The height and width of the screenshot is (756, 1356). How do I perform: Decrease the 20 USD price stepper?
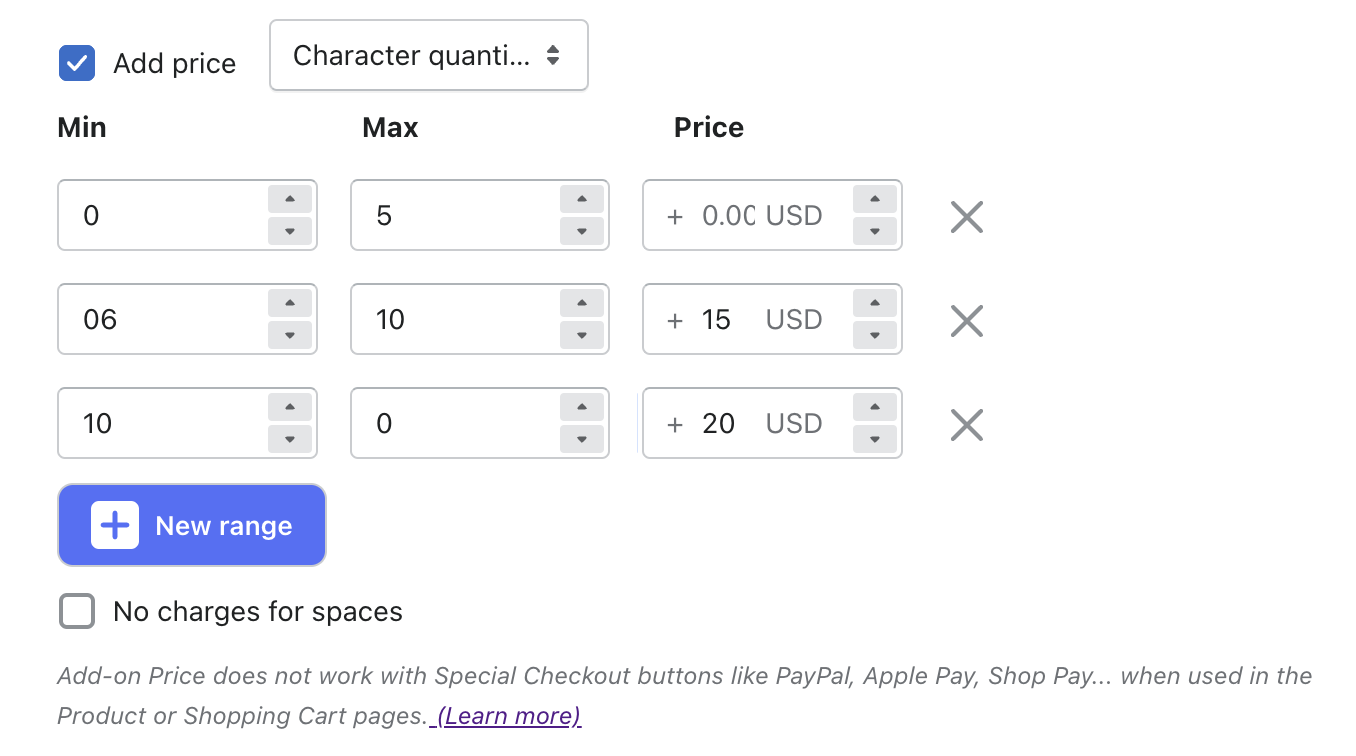coord(875,440)
